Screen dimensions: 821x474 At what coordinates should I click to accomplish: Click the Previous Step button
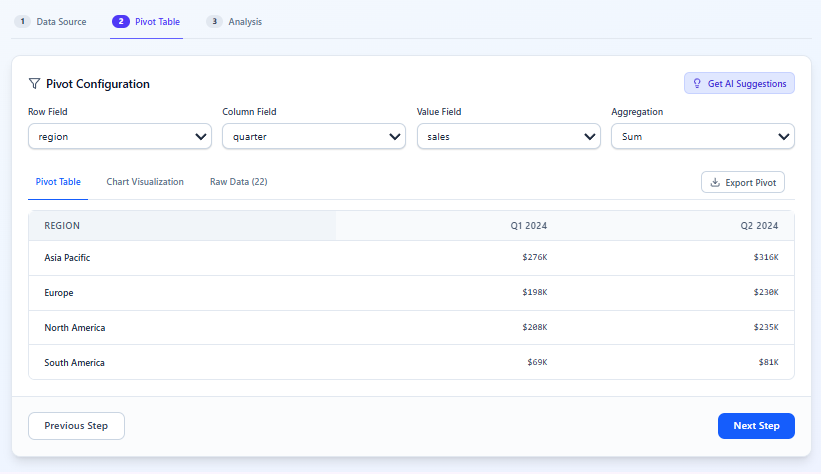coord(76,426)
